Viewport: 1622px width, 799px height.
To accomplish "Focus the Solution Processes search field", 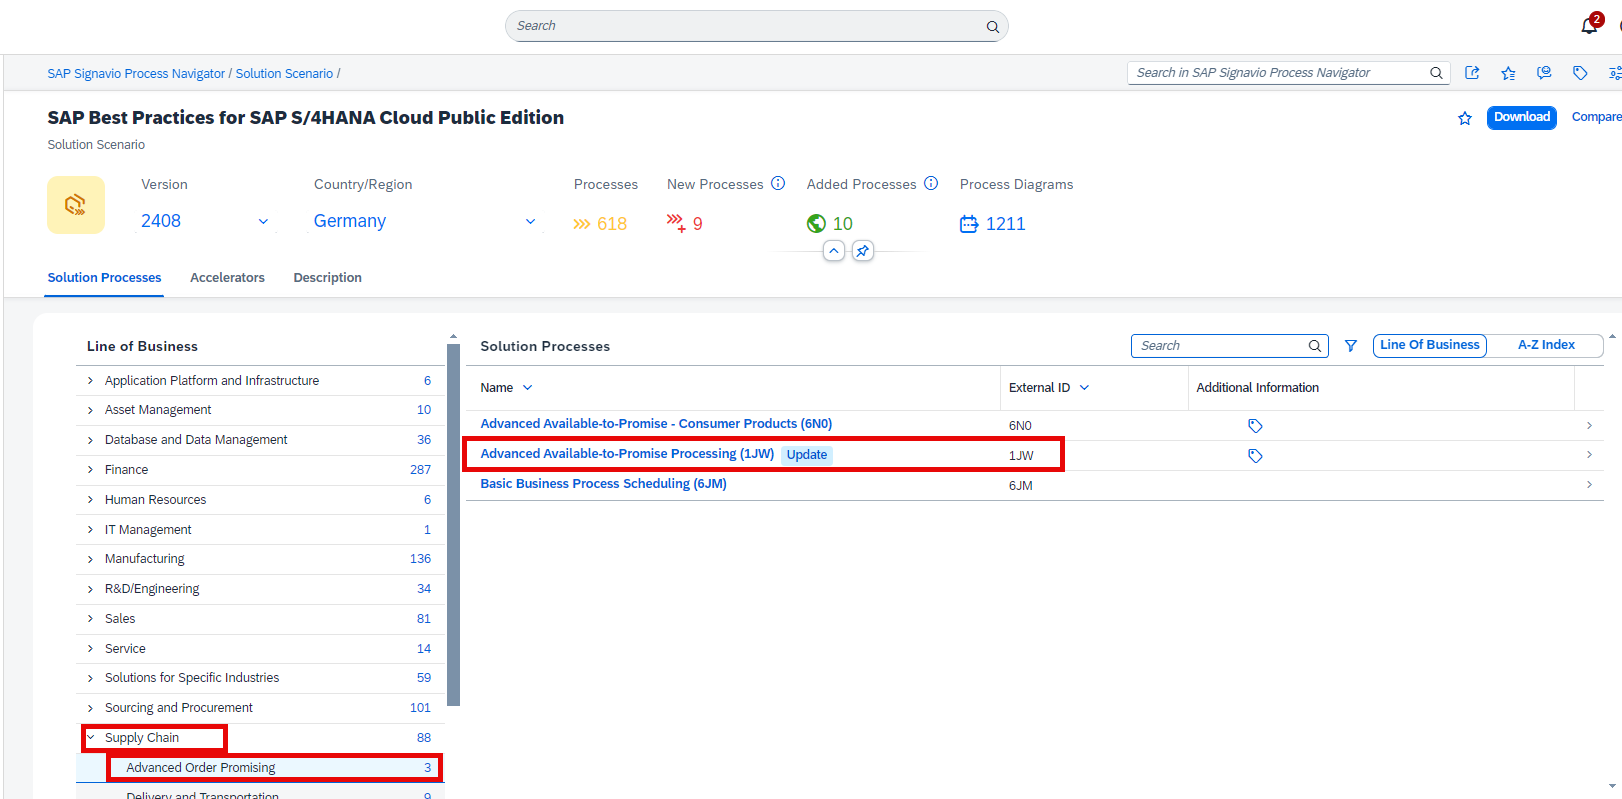I will click(1229, 346).
